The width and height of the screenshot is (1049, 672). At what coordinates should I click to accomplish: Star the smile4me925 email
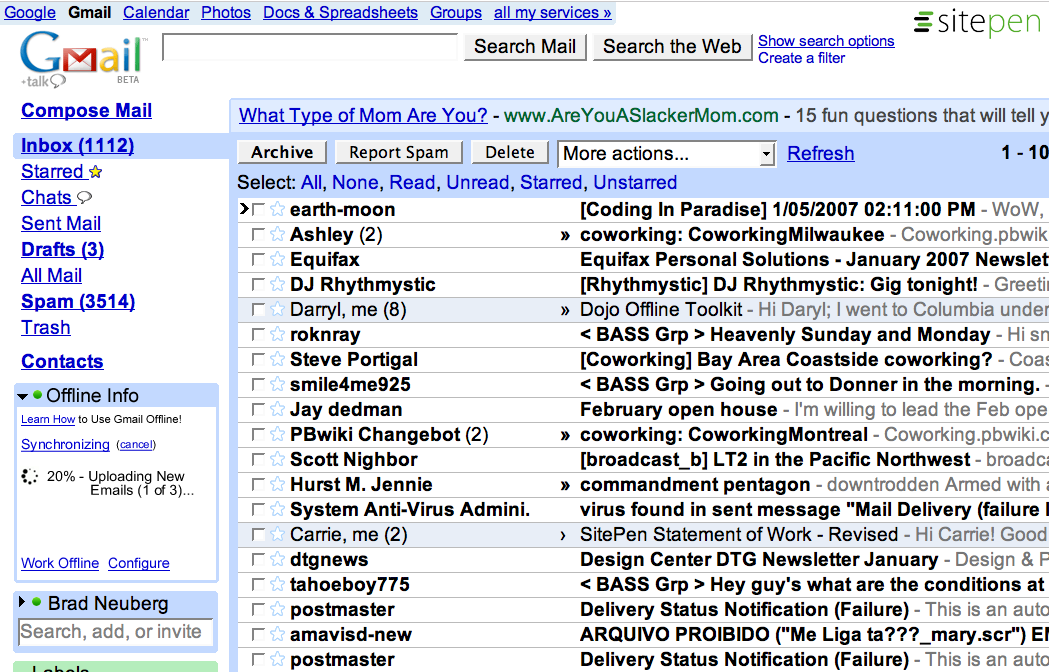(x=278, y=384)
